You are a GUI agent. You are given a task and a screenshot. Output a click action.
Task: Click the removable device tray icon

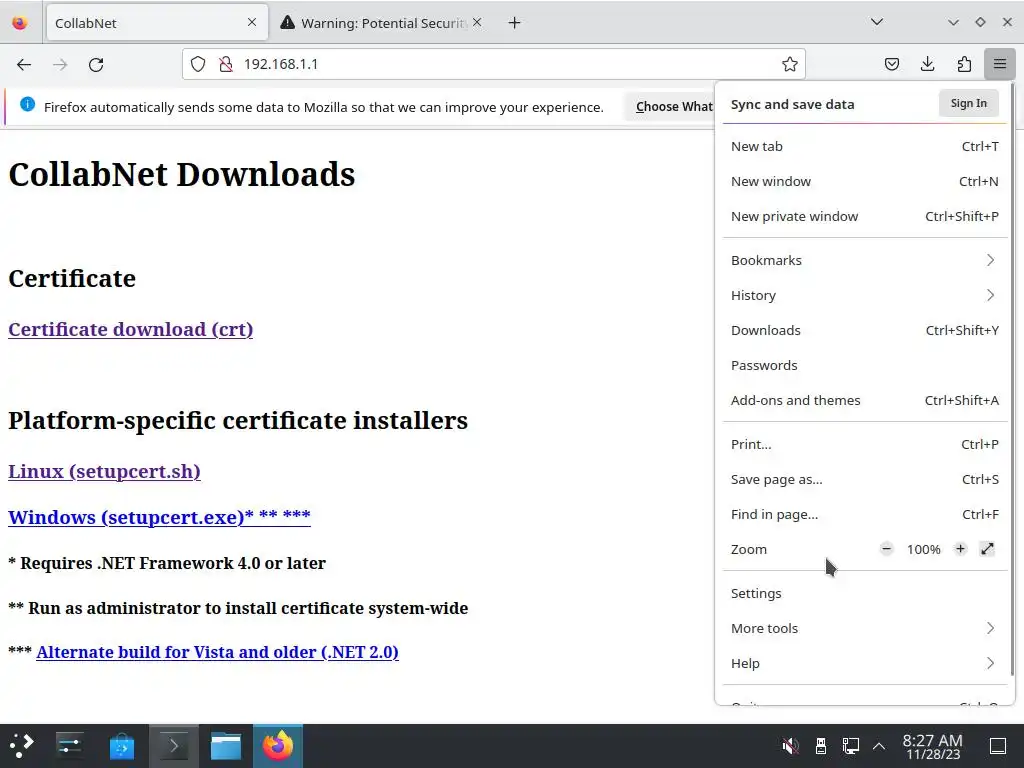[821, 746]
